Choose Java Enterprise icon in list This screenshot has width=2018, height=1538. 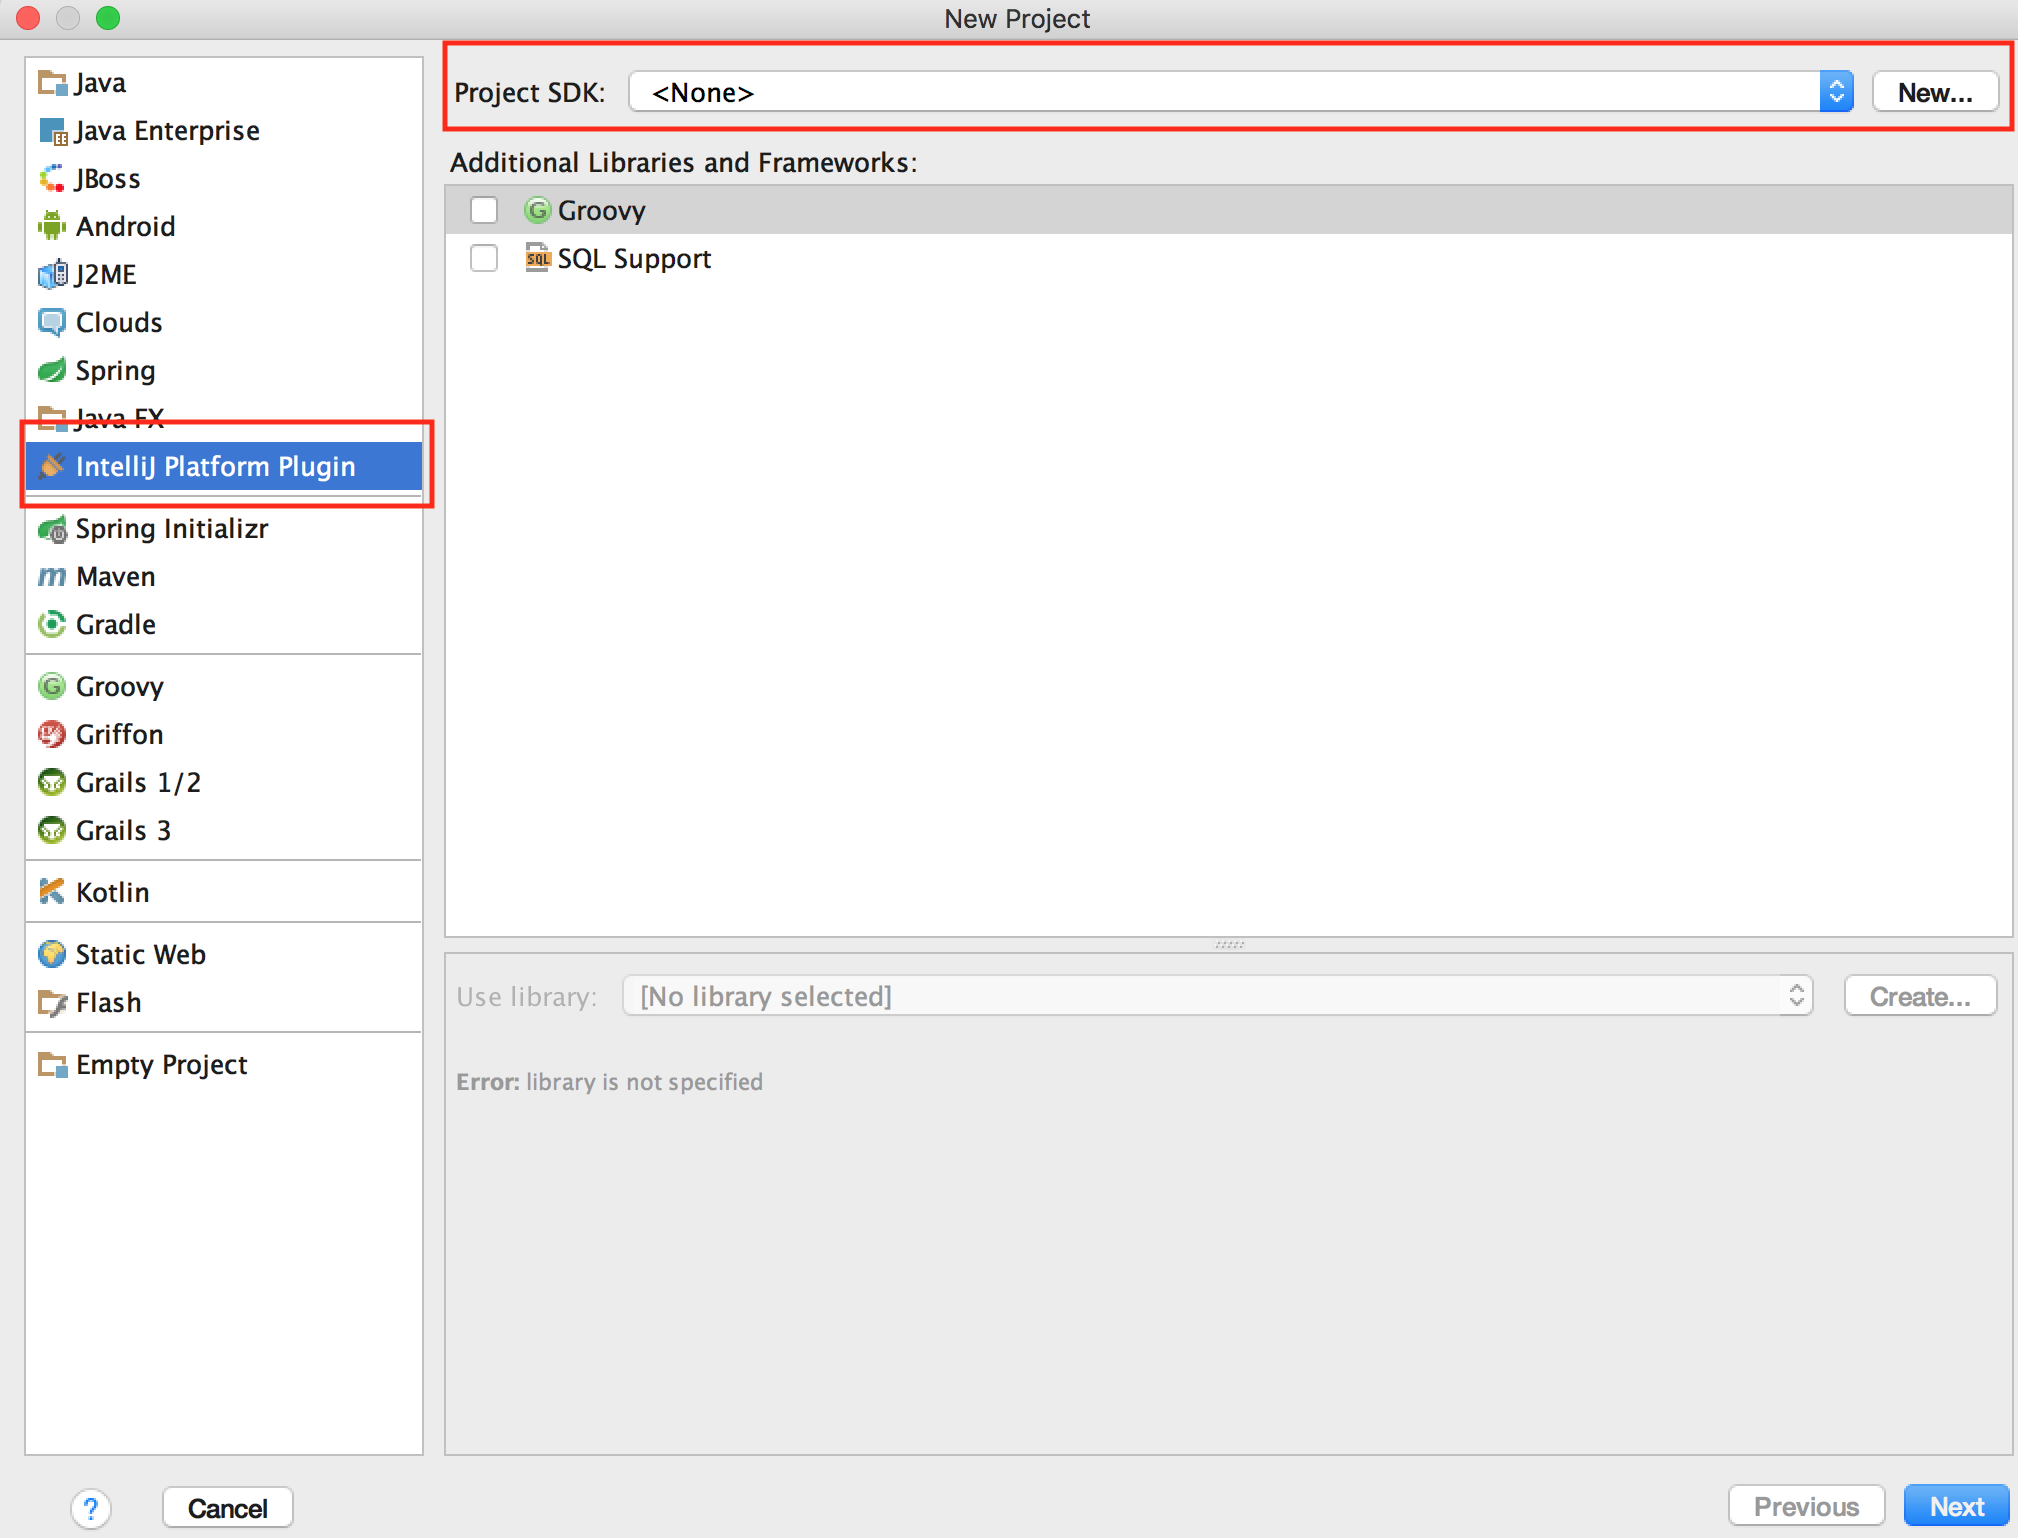pos(52,131)
